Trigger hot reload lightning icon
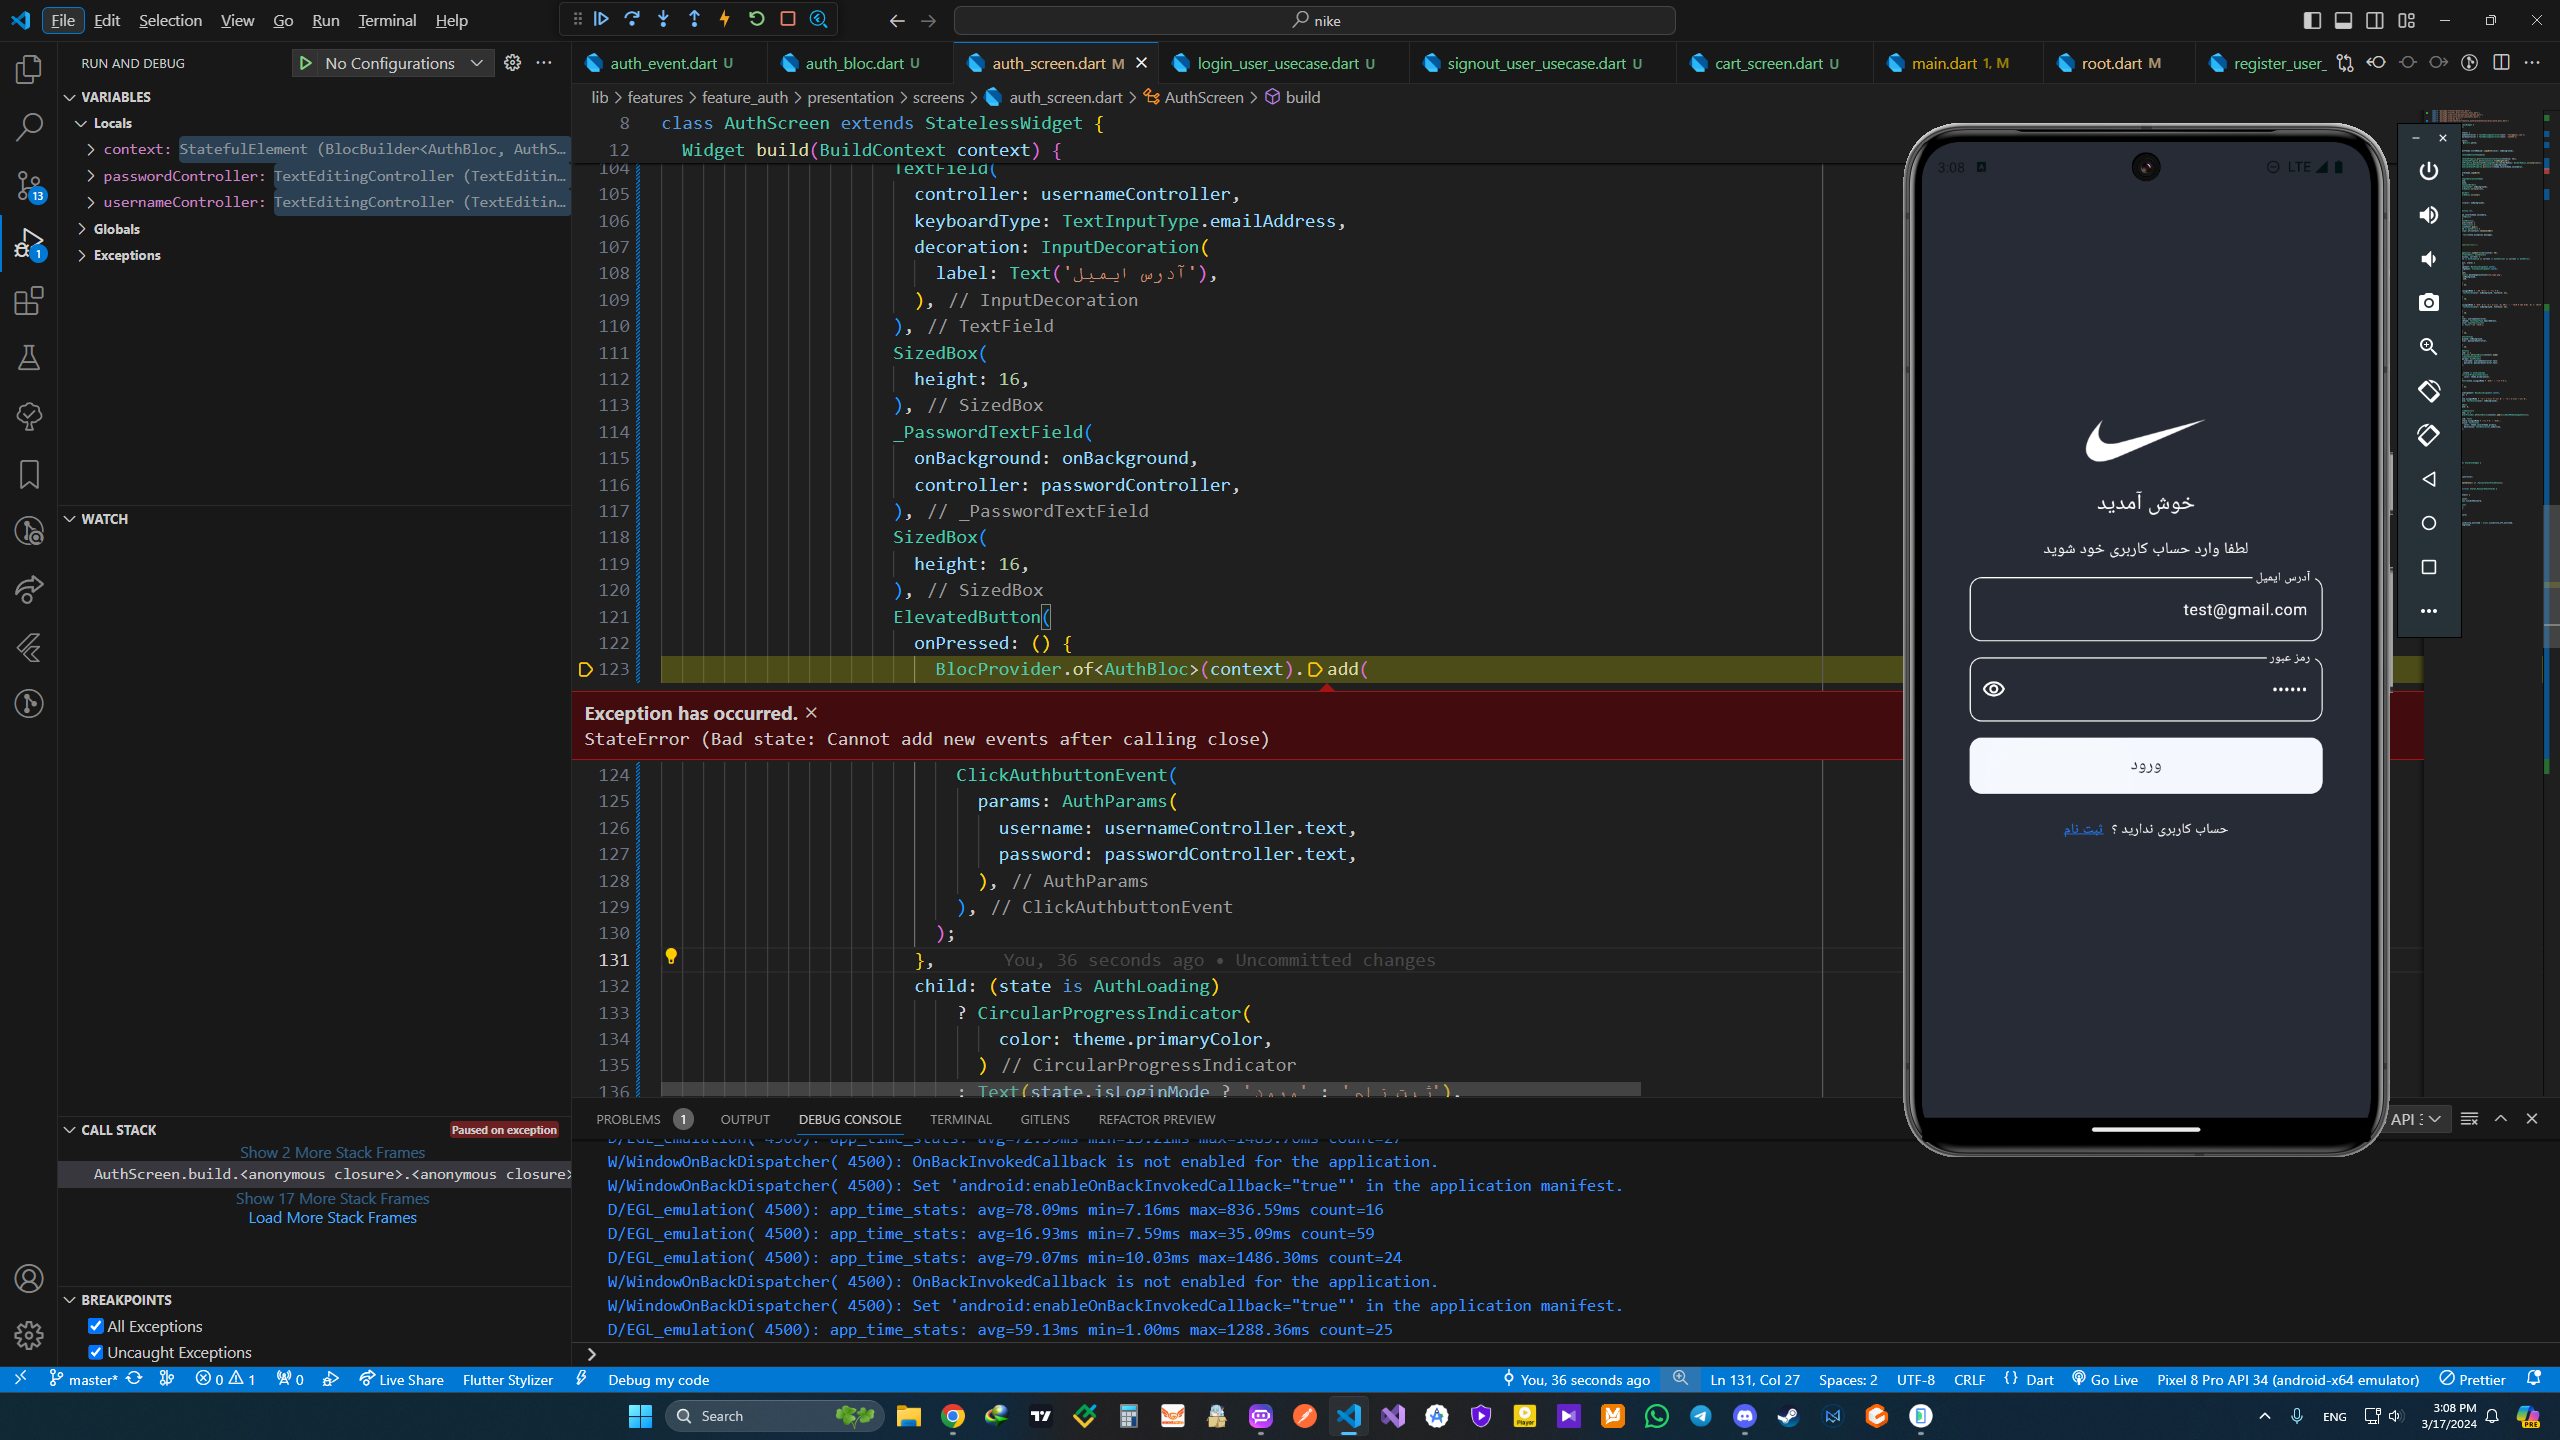Viewport: 2560px width, 1440px height. point(725,19)
